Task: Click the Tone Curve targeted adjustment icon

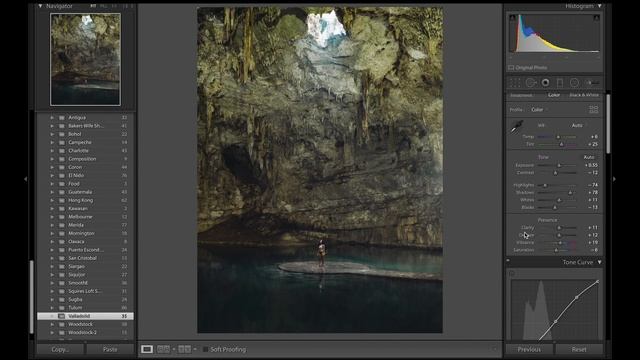Action: (512, 273)
